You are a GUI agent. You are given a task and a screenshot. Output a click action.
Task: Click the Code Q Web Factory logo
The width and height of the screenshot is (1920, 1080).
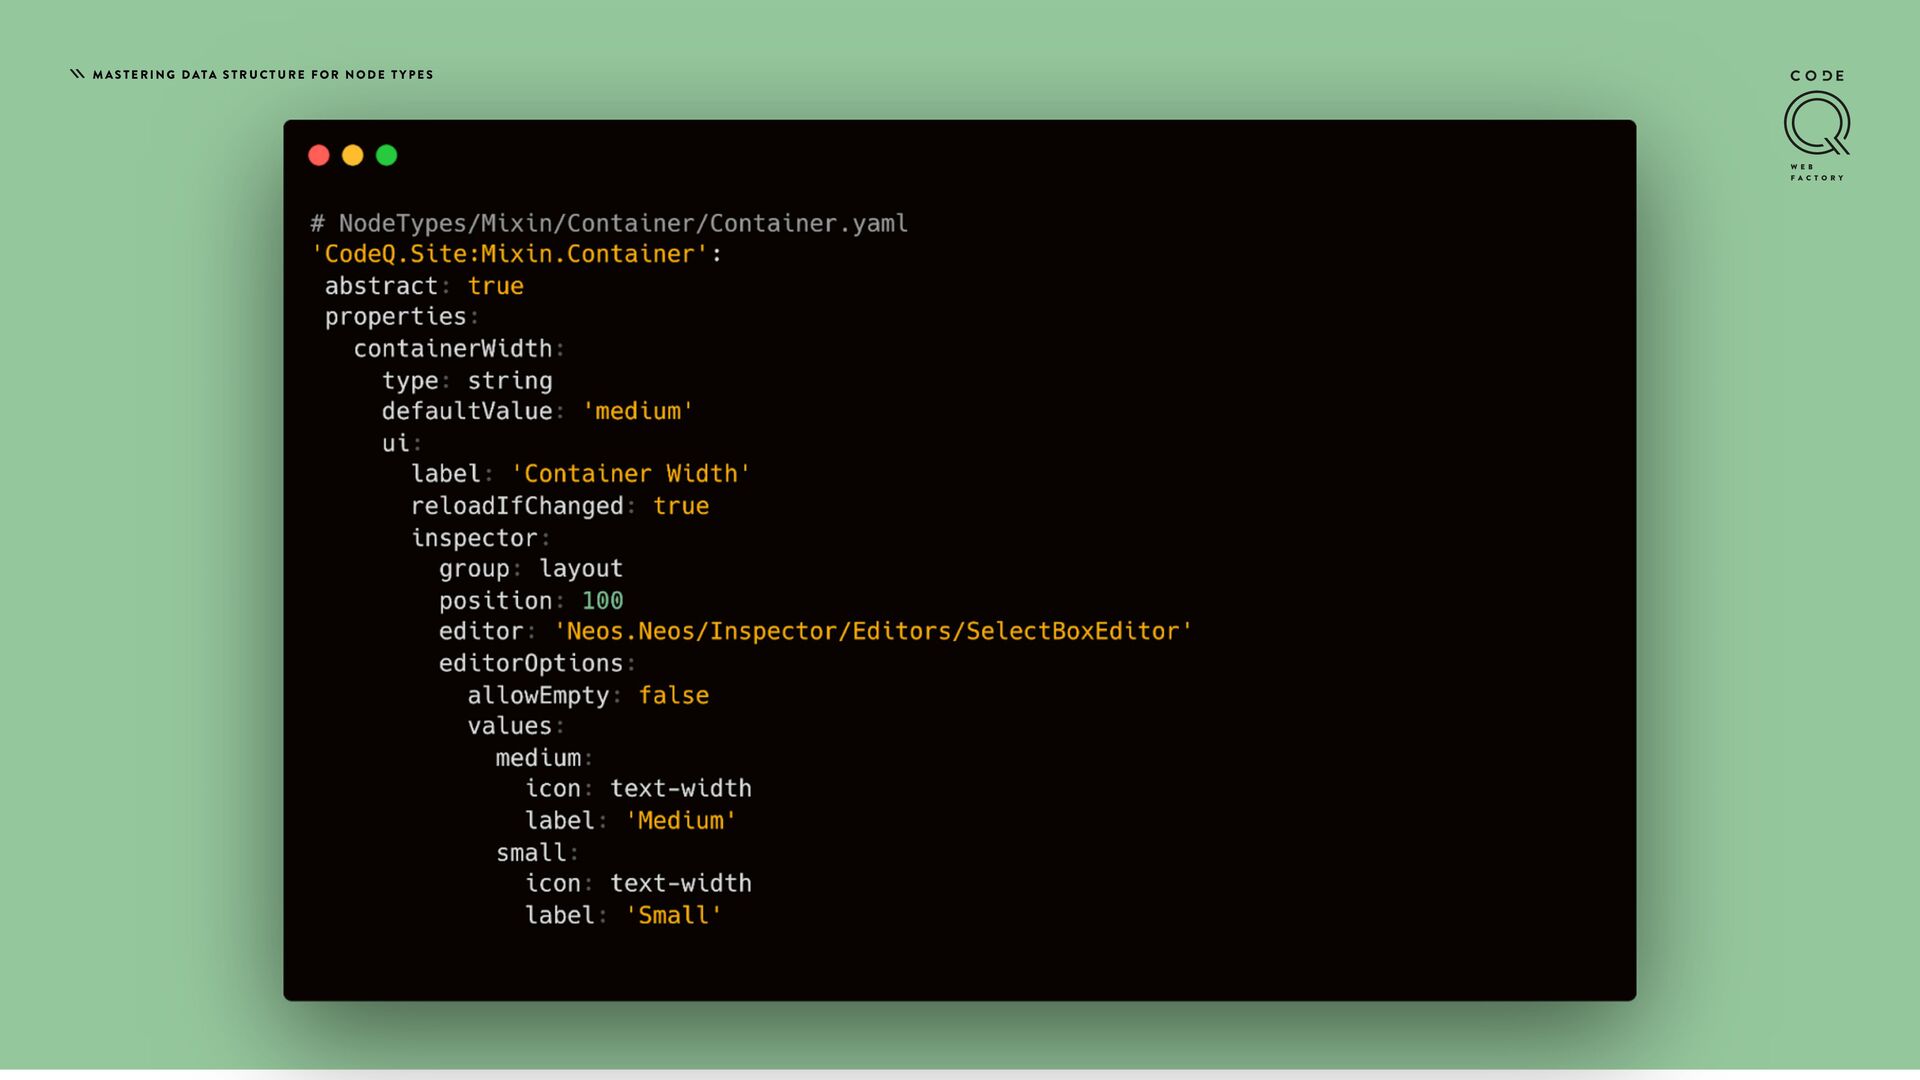(x=1816, y=126)
